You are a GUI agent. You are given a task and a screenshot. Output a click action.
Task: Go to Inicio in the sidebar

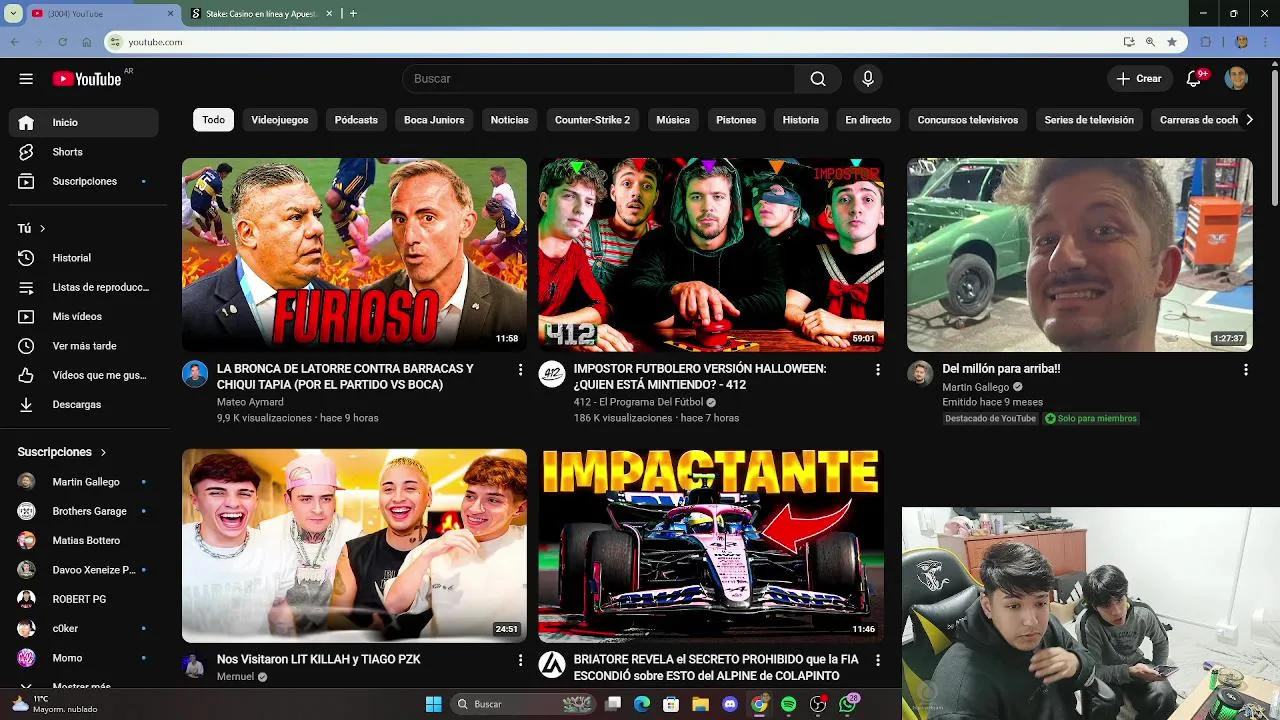[83, 122]
